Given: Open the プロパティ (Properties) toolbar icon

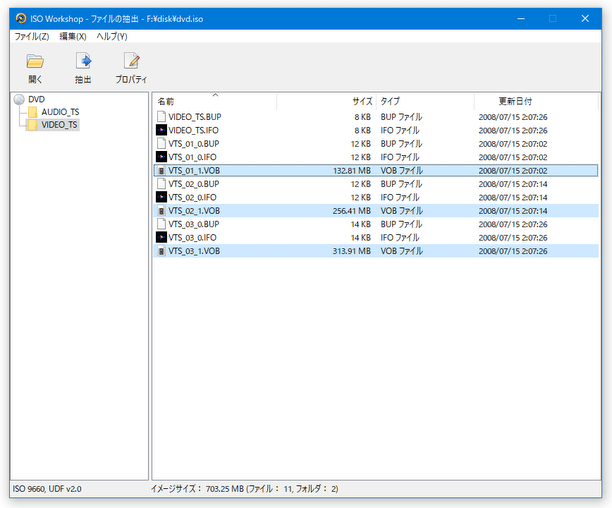Looking at the screenshot, I should (x=131, y=62).
